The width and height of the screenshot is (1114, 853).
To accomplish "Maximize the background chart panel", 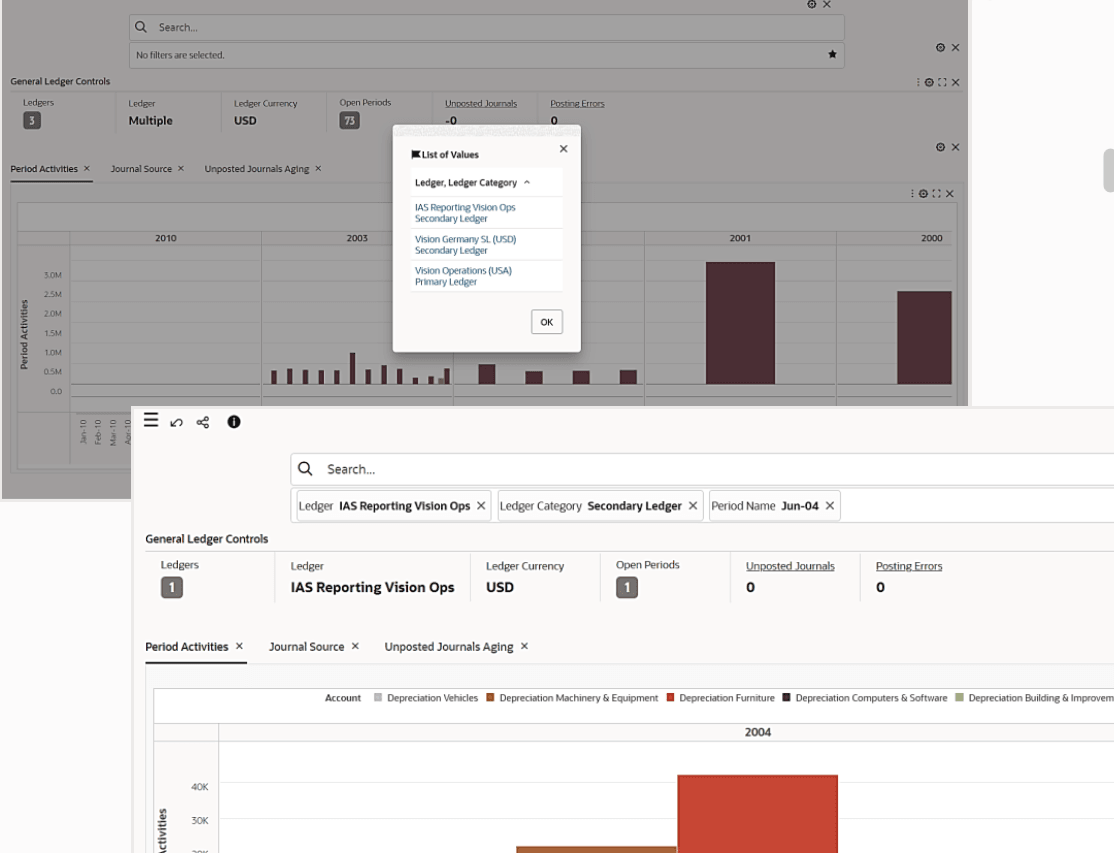I will [936, 193].
